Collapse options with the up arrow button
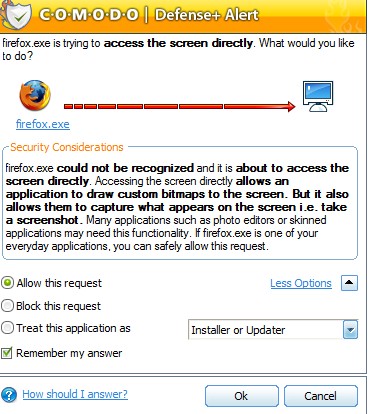 (349, 283)
